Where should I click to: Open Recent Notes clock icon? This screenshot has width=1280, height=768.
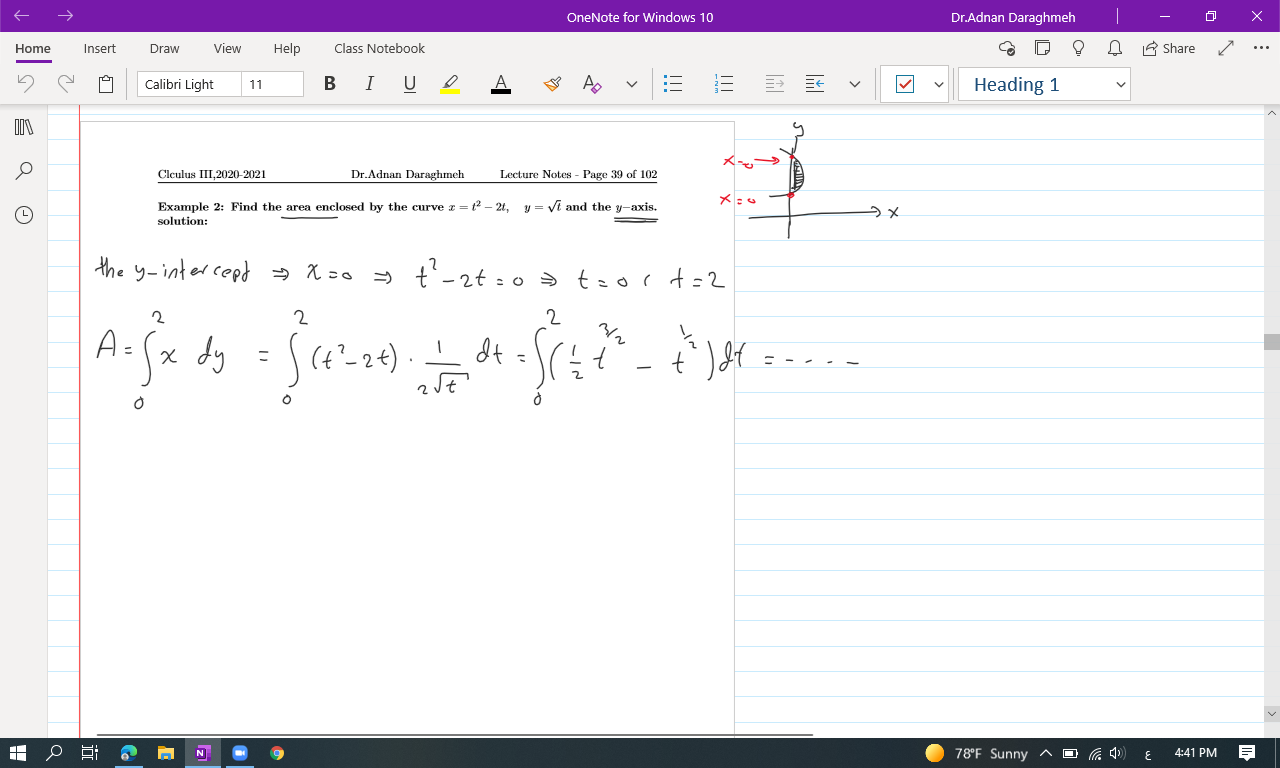click(24, 214)
